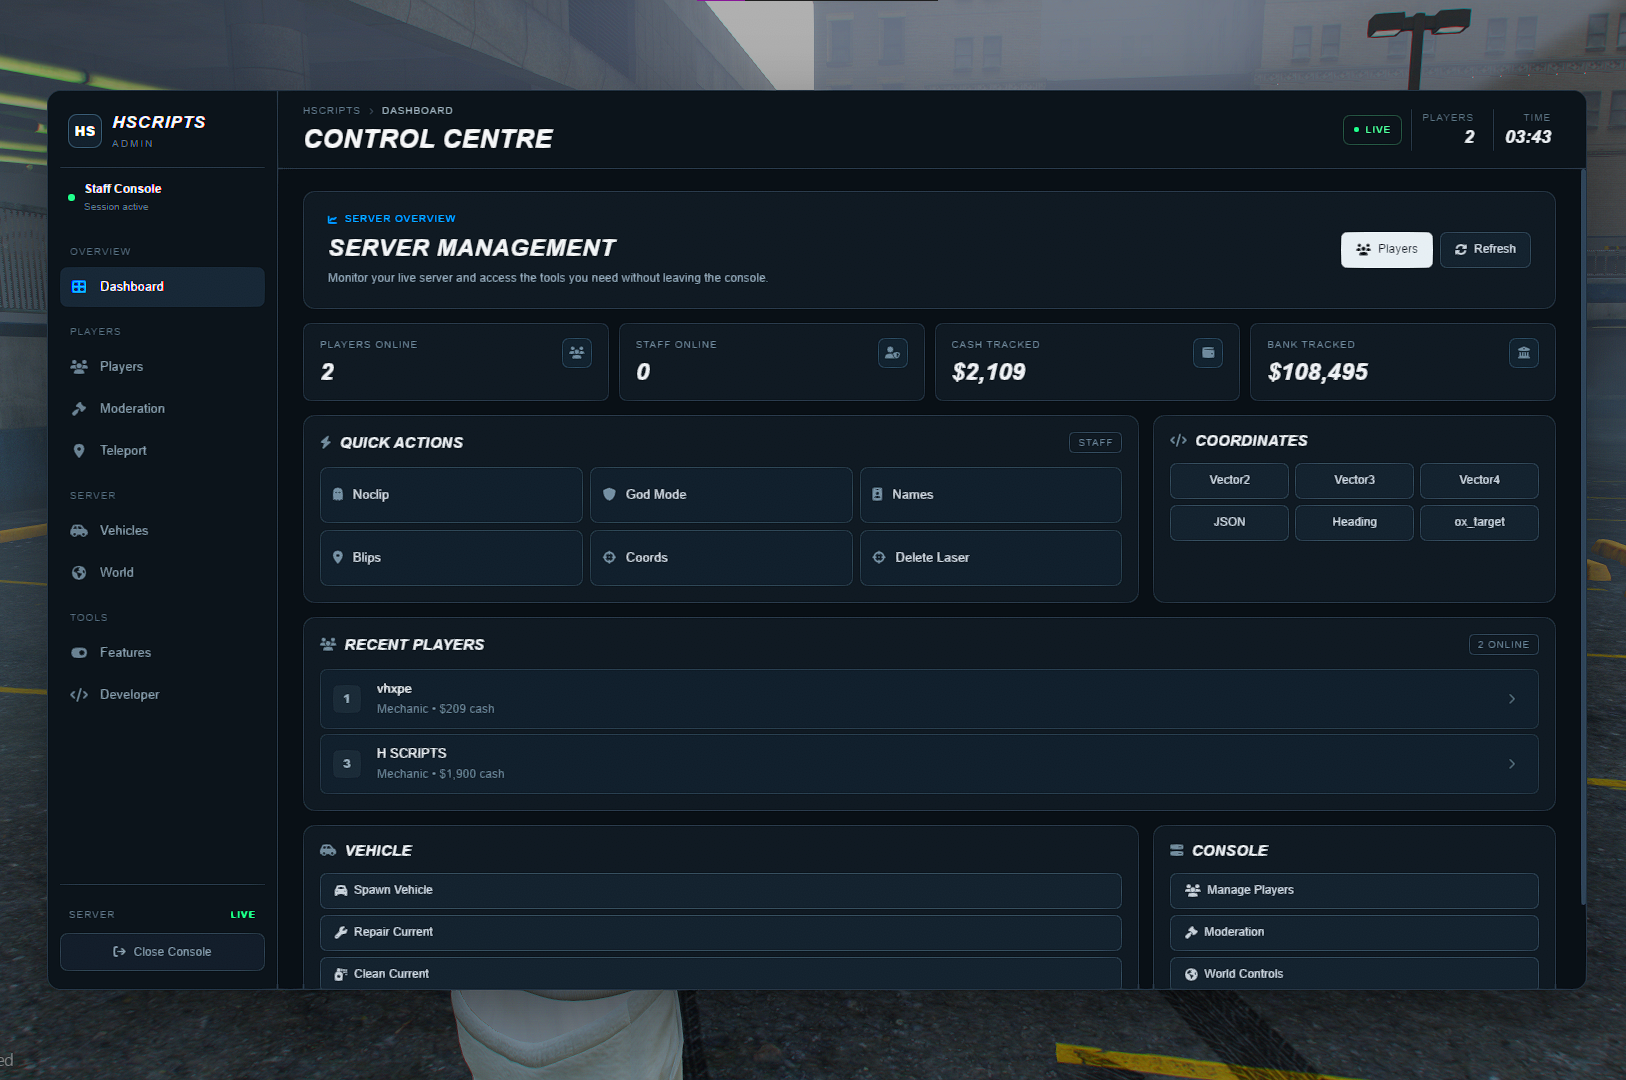The width and height of the screenshot is (1626, 1080).
Task: Click the Cash Tracked wallet icon
Action: pyautogui.click(x=1208, y=353)
